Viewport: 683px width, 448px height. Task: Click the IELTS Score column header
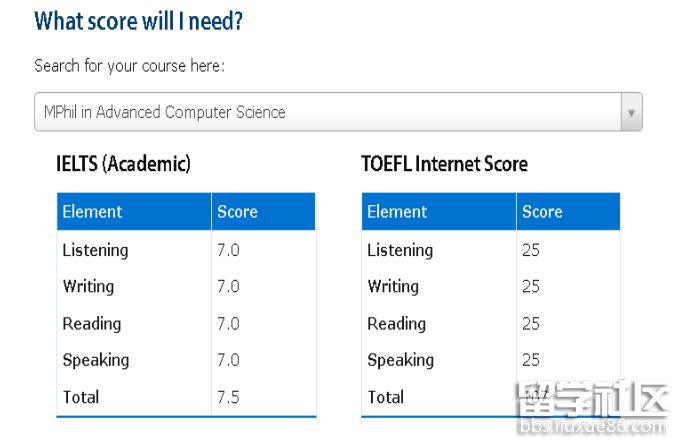(x=237, y=212)
